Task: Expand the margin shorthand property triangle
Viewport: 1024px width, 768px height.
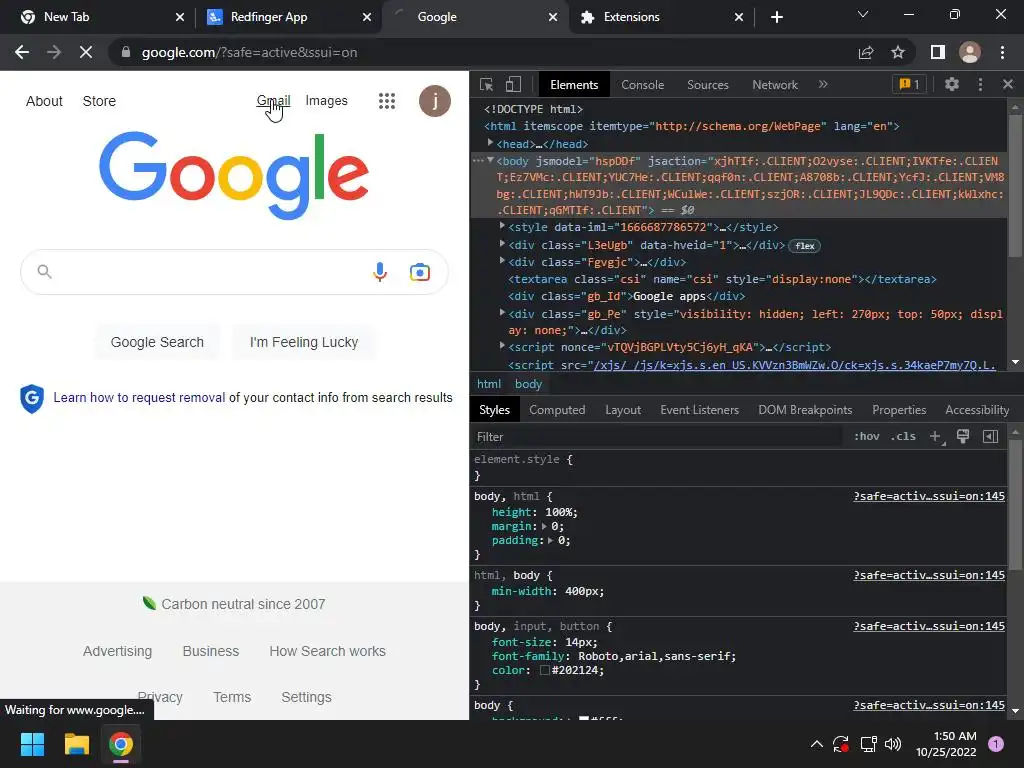Action: click(x=544, y=526)
